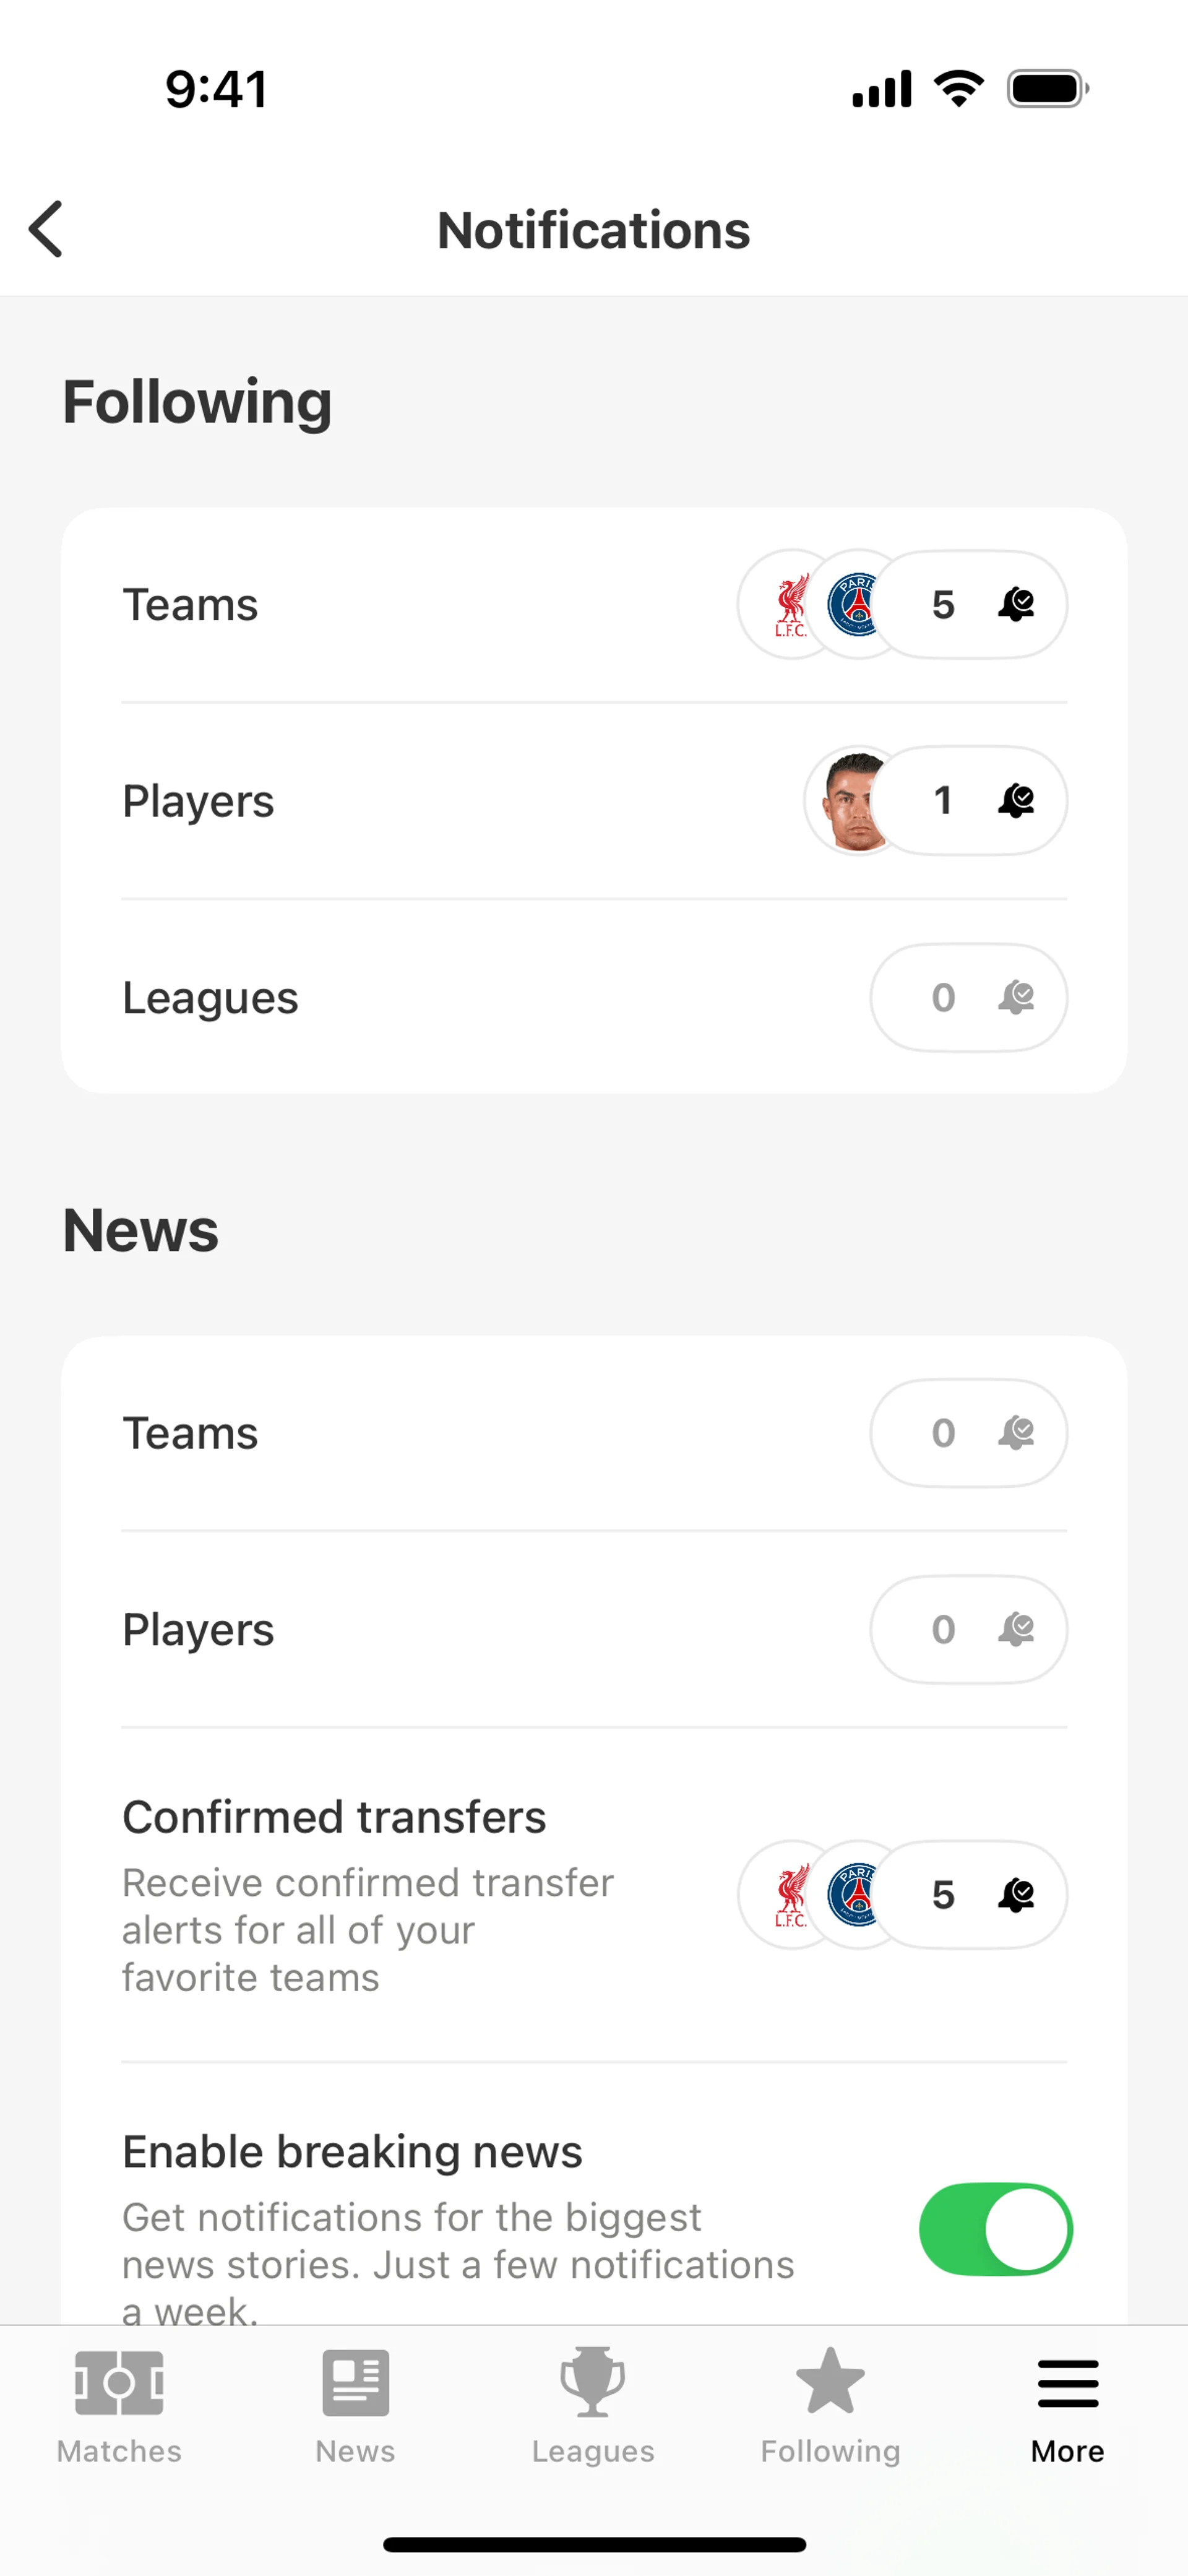This screenshot has width=1188, height=2576.
Task: Tap the Liverpool crest in Following Teams row
Action: click(790, 605)
